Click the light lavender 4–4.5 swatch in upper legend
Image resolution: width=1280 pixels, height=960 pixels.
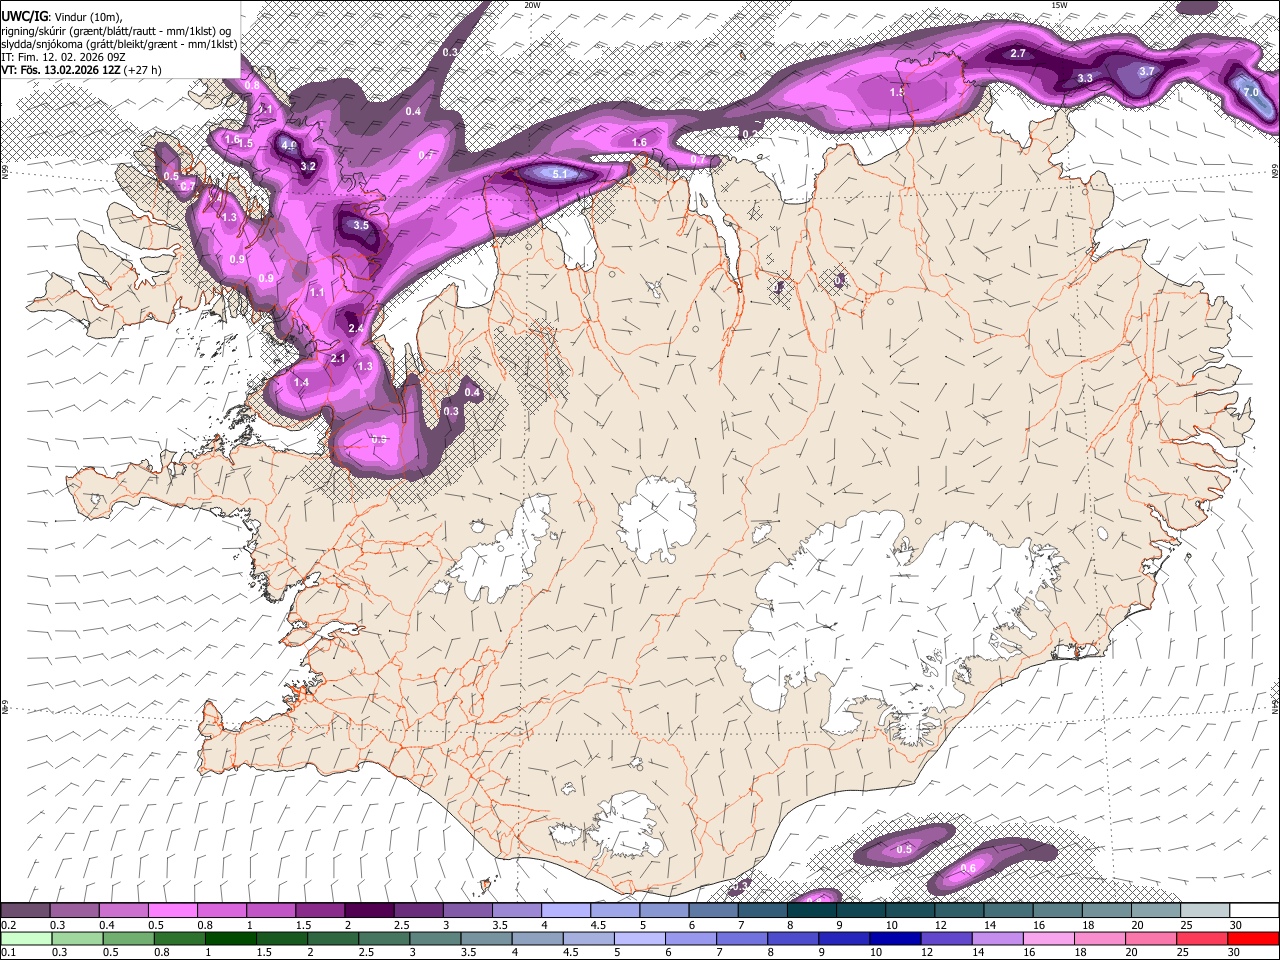[567, 911]
